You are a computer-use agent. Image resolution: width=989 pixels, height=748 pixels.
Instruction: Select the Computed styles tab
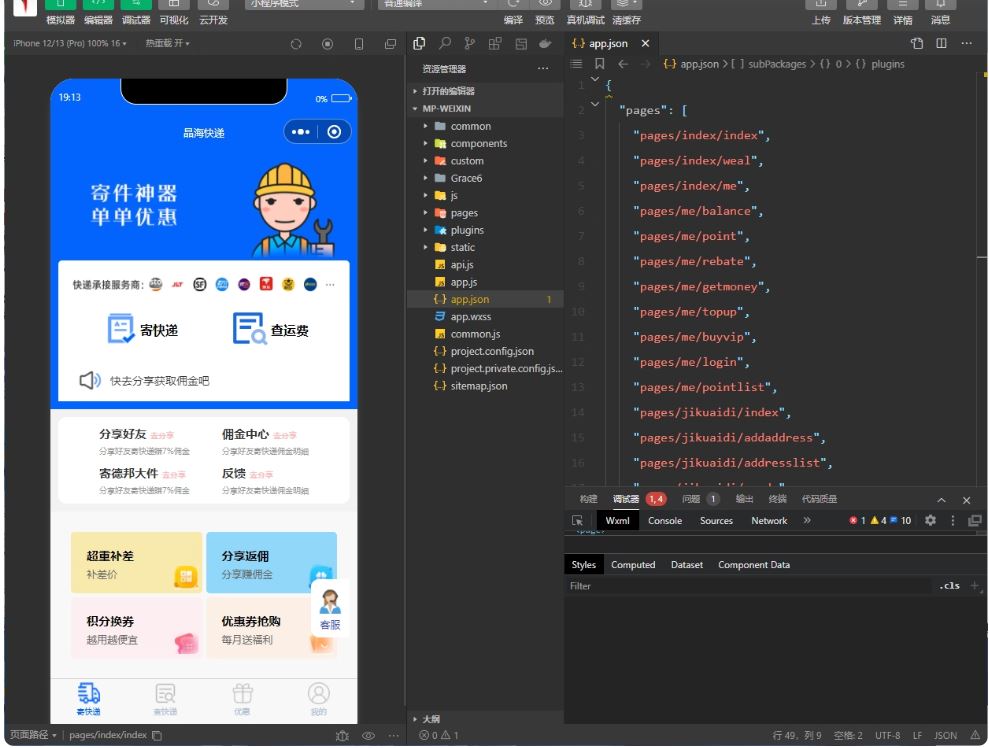tap(633, 565)
